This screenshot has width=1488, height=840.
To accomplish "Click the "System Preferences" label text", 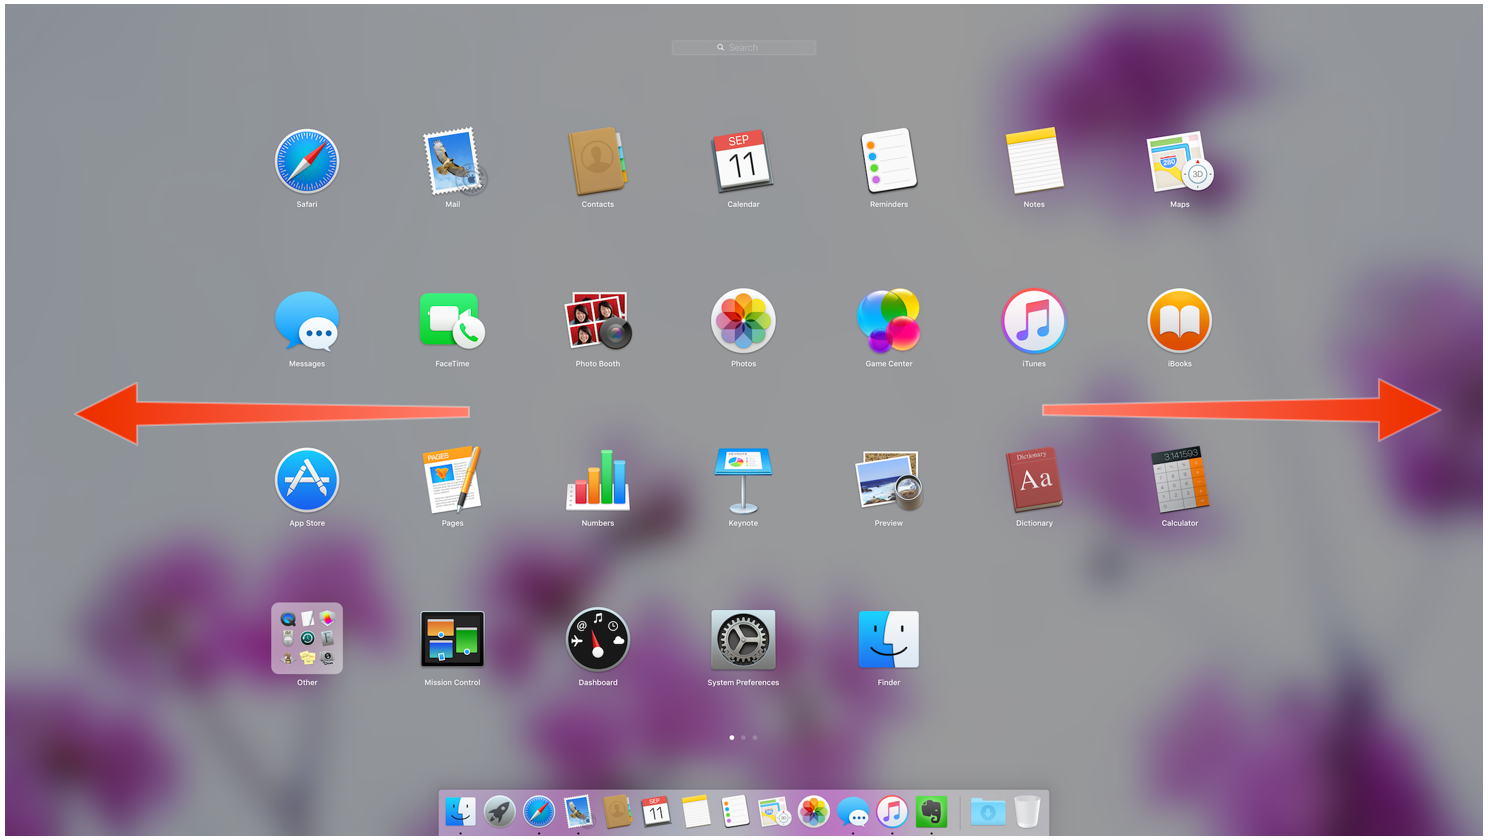I will tap(743, 683).
